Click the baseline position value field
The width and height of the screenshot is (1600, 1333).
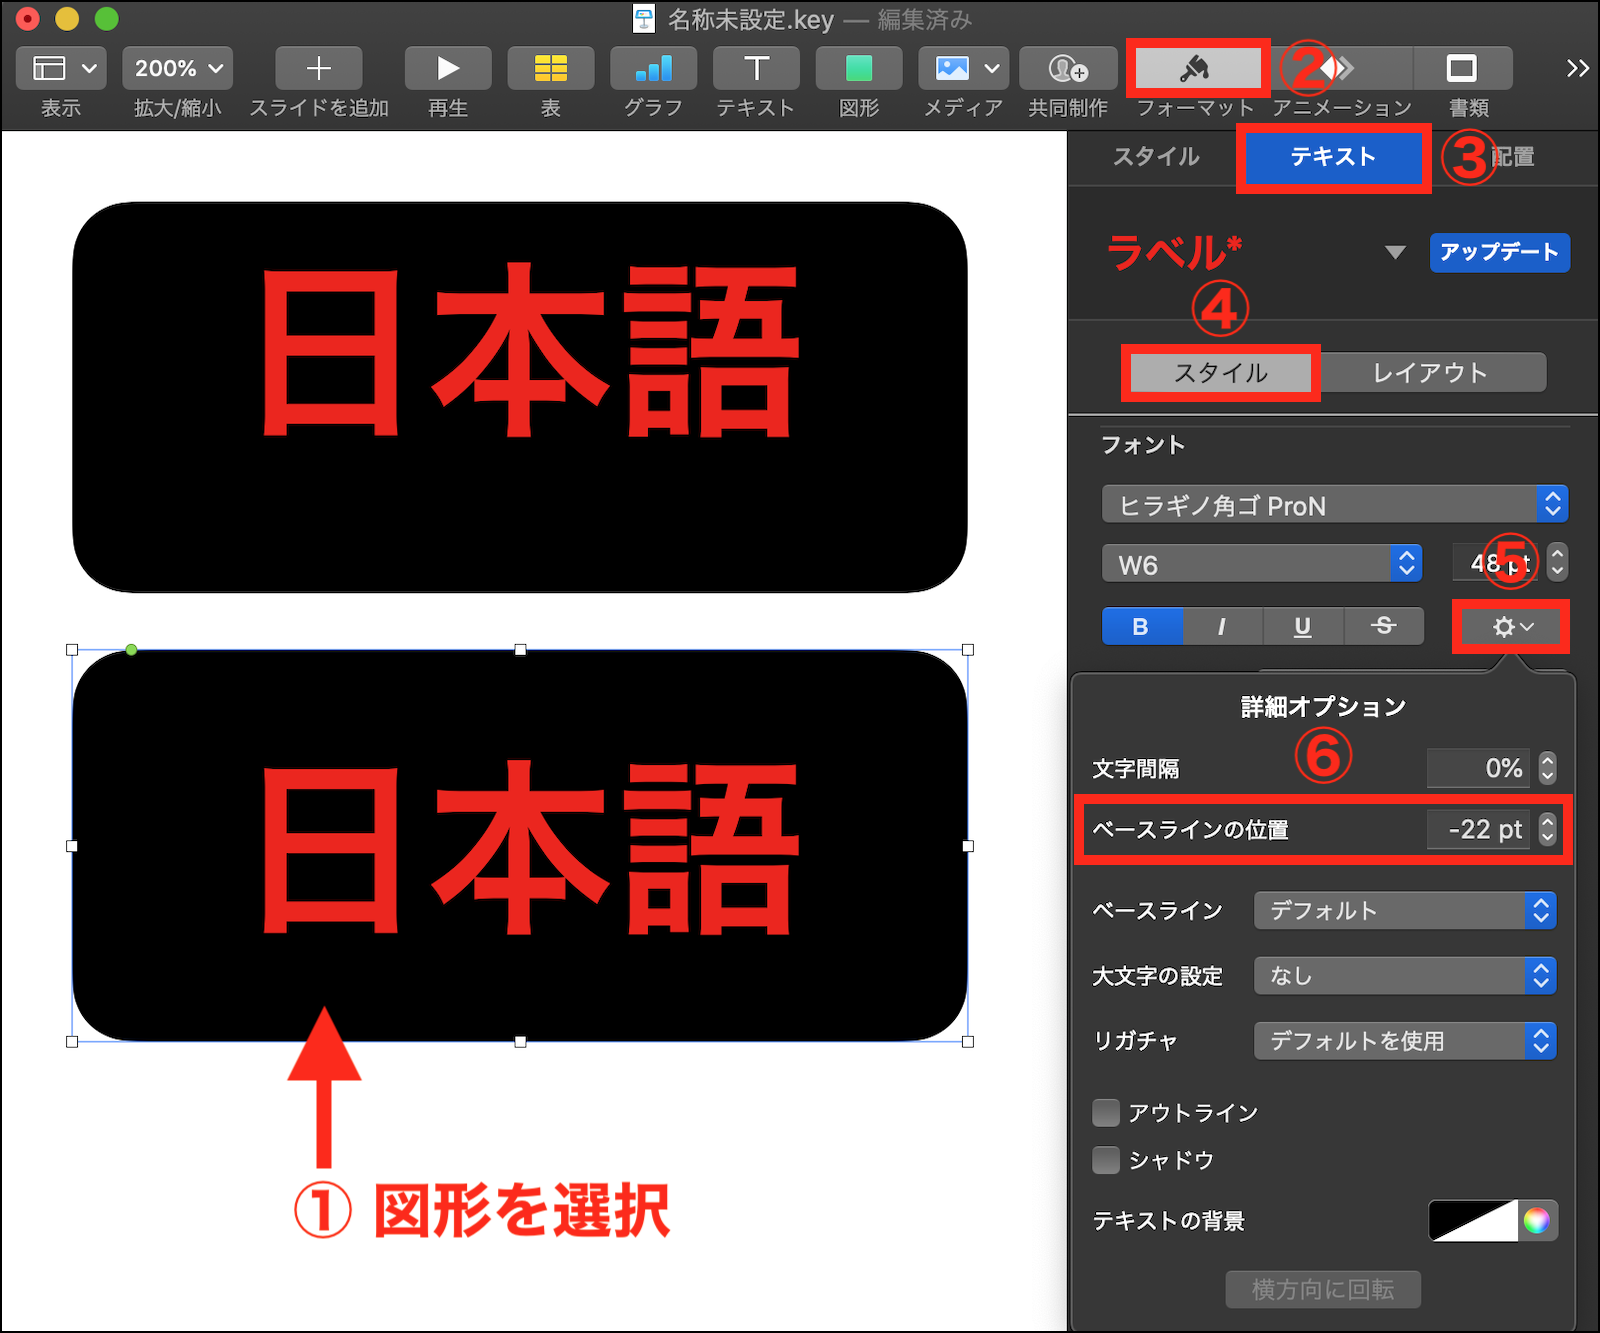pyautogui.click(x=1478, y=829)
